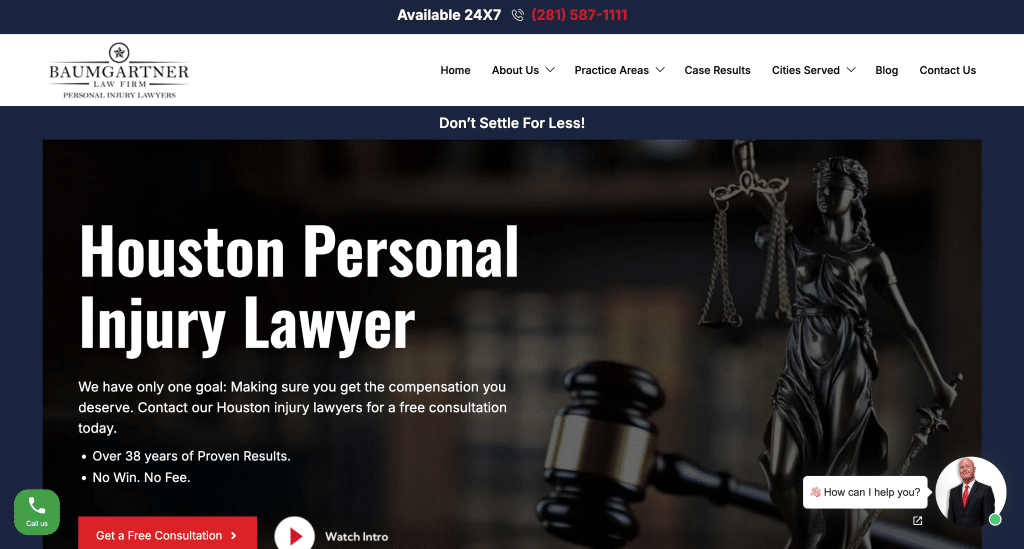Expand the About Us dropdown chevron
Viewport: 1024px width, 549px height.
[550, 70]
